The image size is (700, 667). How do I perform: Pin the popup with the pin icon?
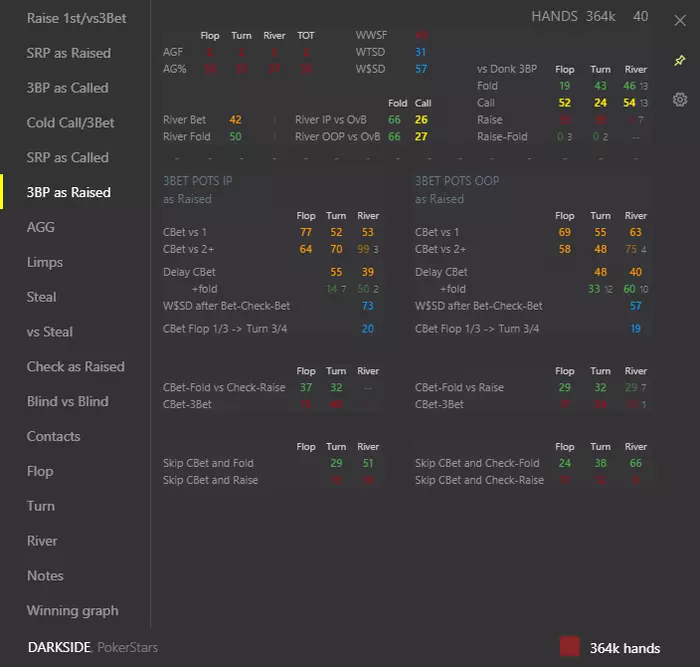[x=679, y=60]
